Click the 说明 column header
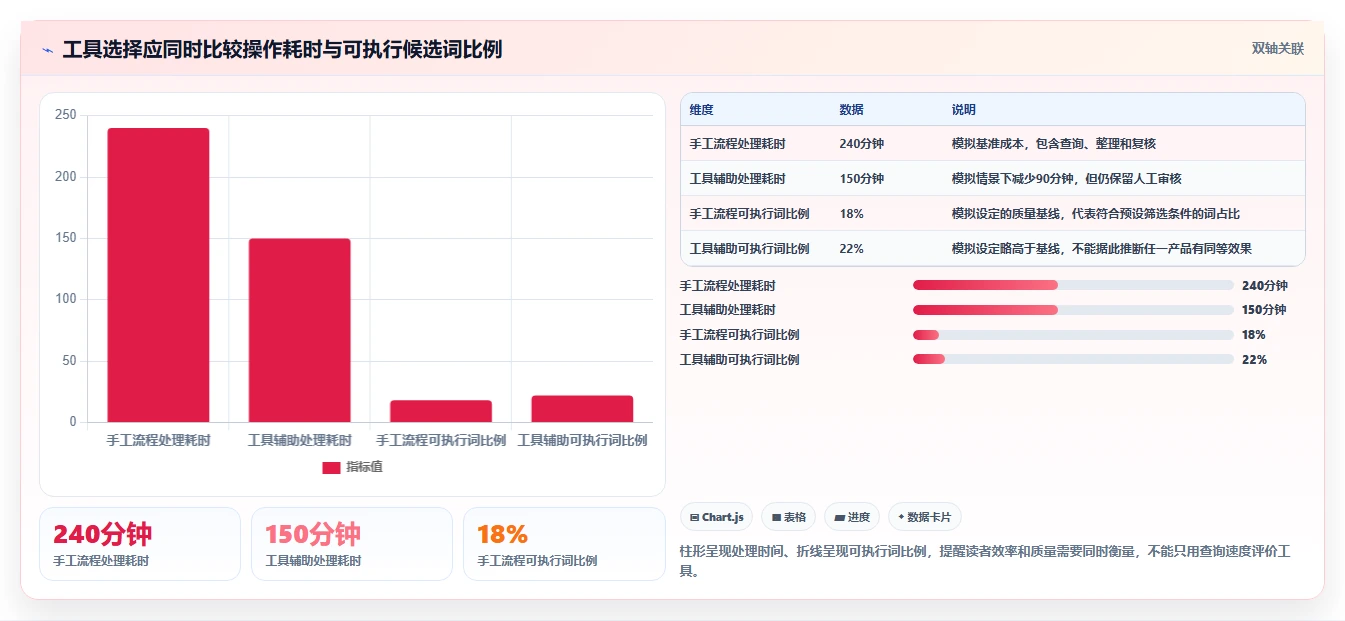The height and width of the screenshot is (621, 1345). pos(963,110)
